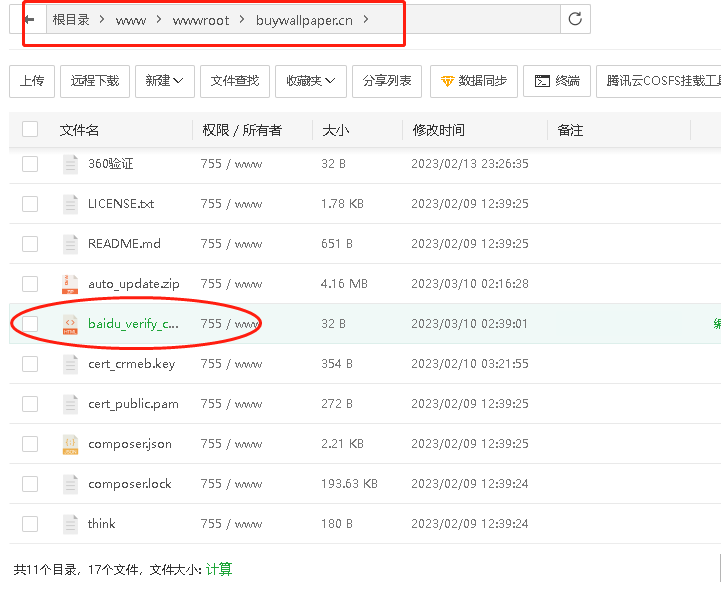This screenshot has width=721, height=604.
Task: Click the 权限 / 所有者 column header
Action: click(242, 130)
